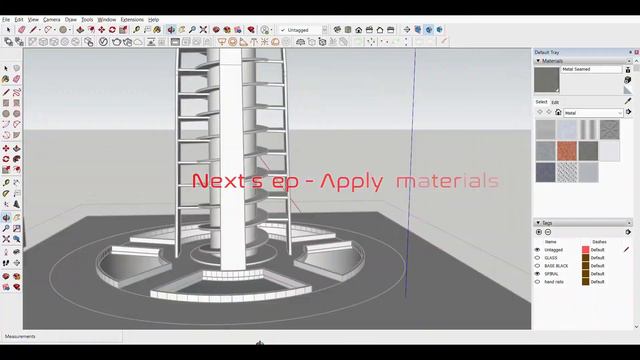The height and width of the screenshot is (360, 640).
Task: Pick the Sample Paint eyedropper in Materials panel
Action: [628, 101]
